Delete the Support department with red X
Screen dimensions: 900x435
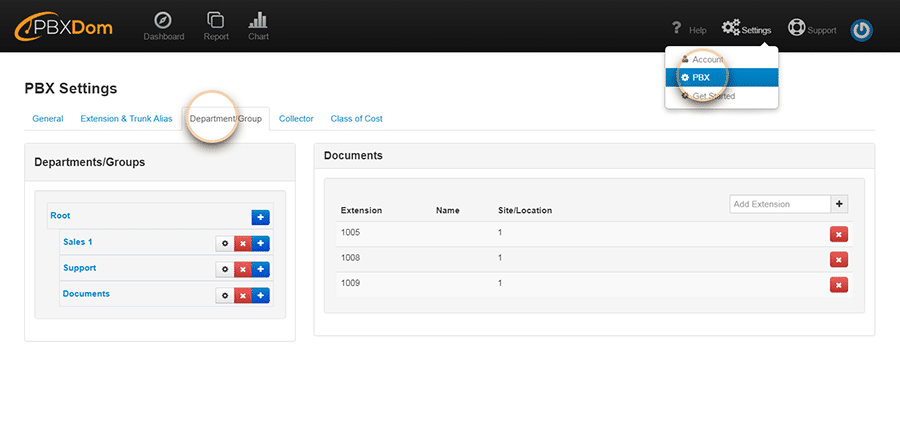tap(242, 269)
